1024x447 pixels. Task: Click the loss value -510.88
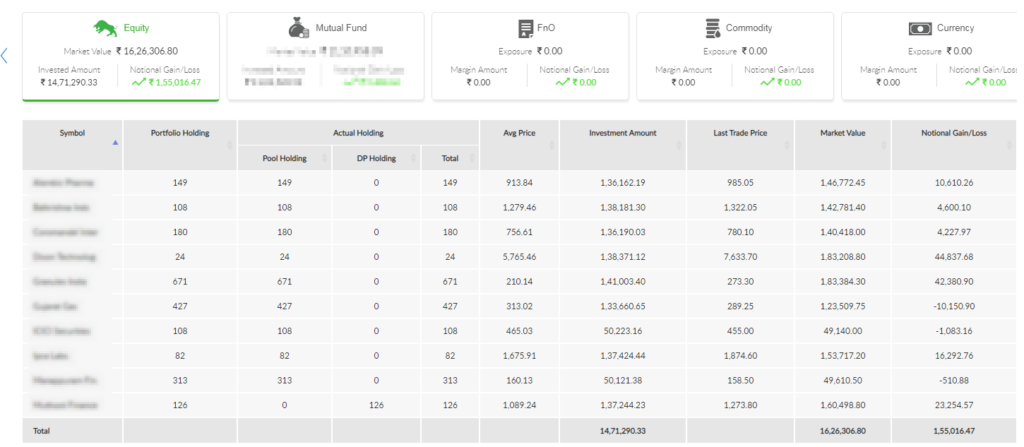[x=954, y=381]
